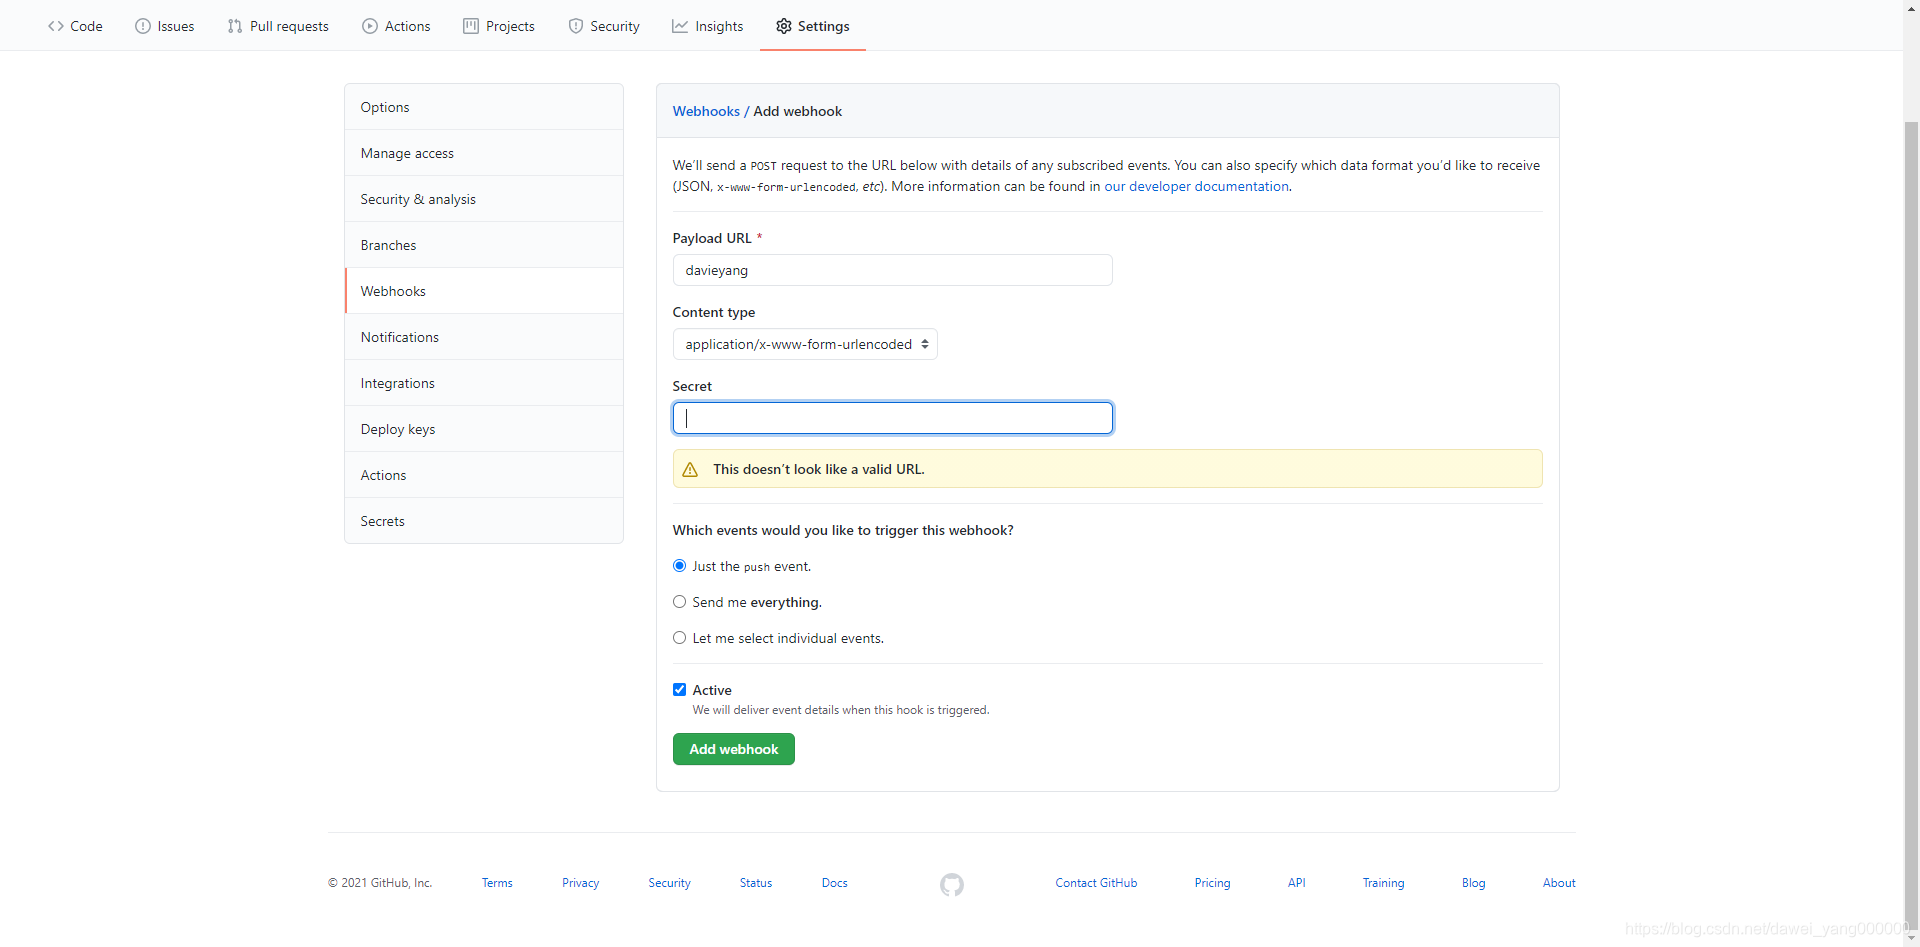Open Security & analysis settings
Screen dimensions: 1920x947
tap(484, 199)
